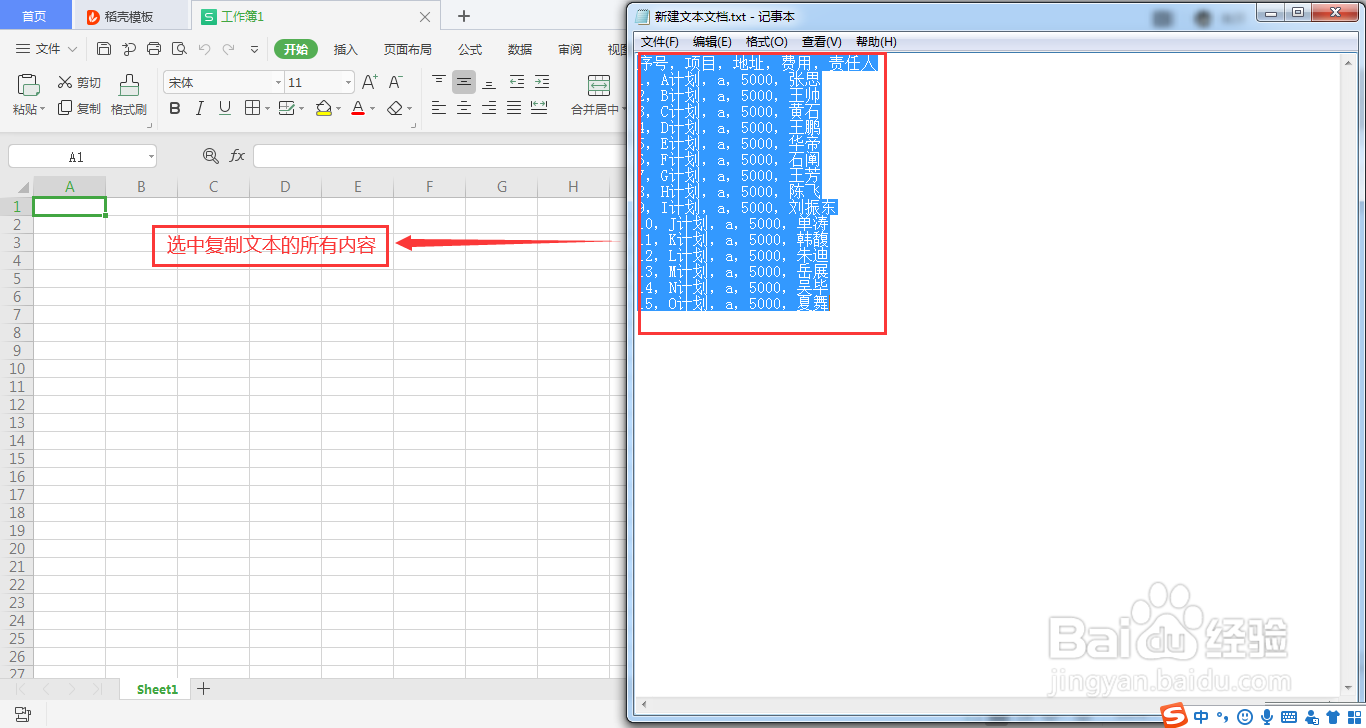Screen dimensions: 1366x728
Task: Set top vertical alignment
Action: pyautogui.click(x=439, y=82)
